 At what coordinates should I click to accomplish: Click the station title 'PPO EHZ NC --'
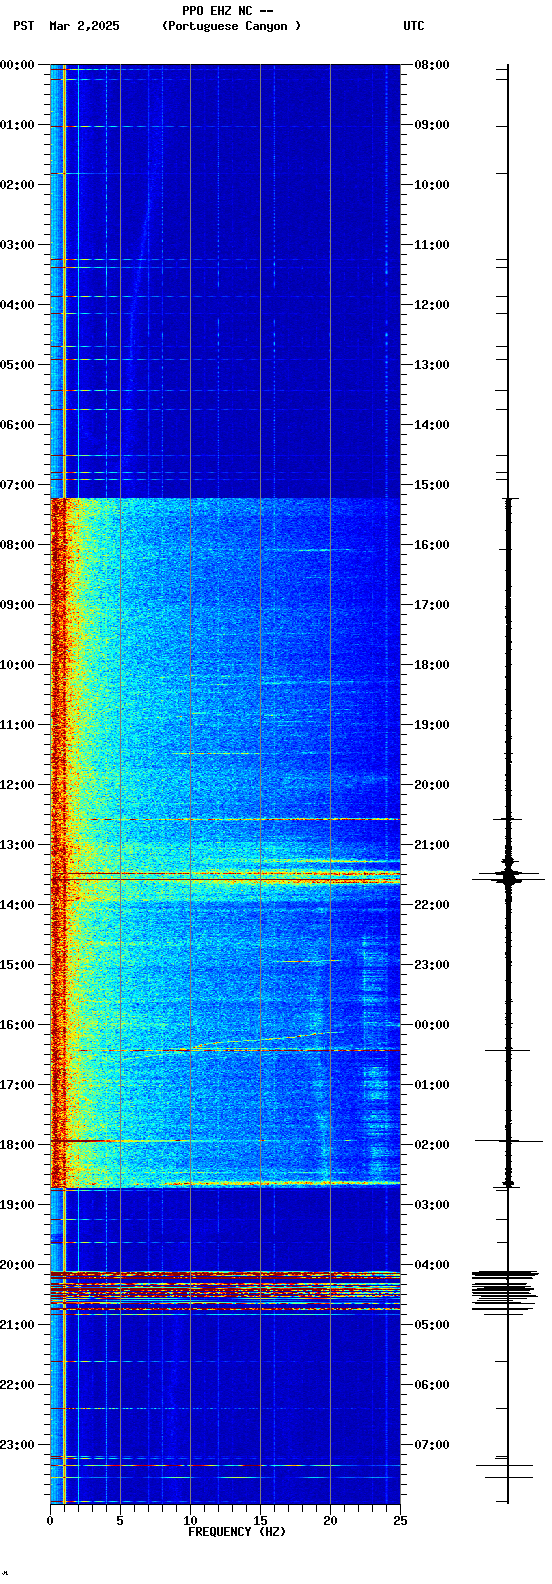pos(228,11)
